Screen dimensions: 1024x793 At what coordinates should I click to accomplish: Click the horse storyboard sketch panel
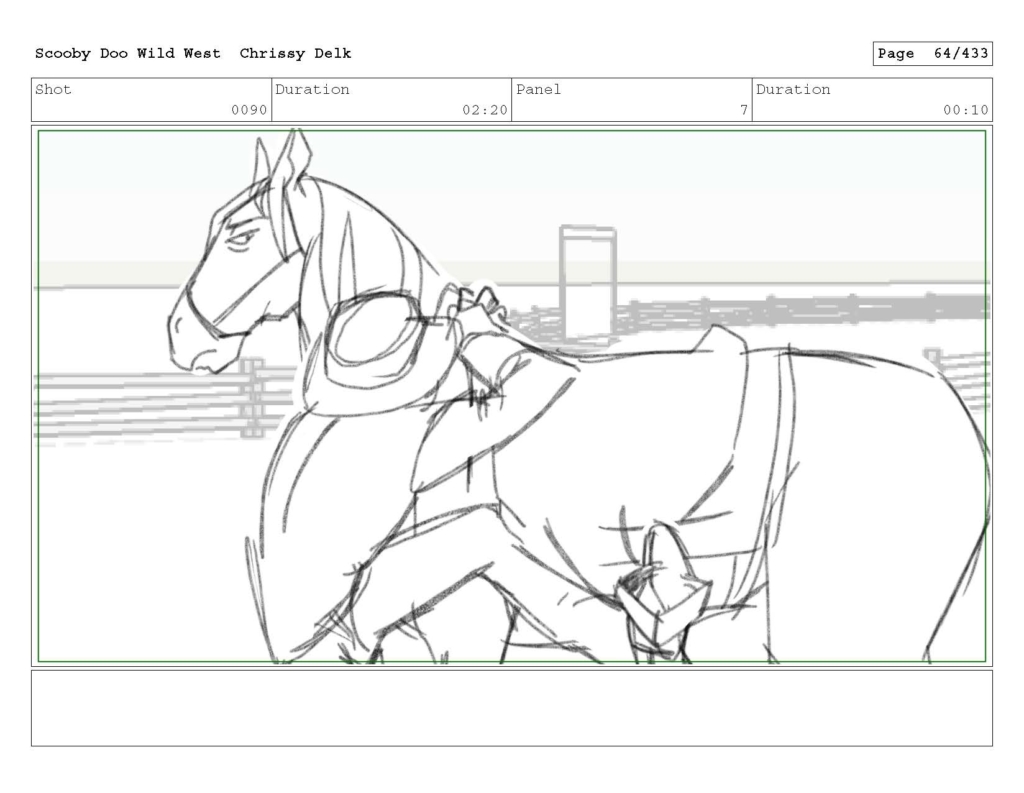[x=512, y=396]
